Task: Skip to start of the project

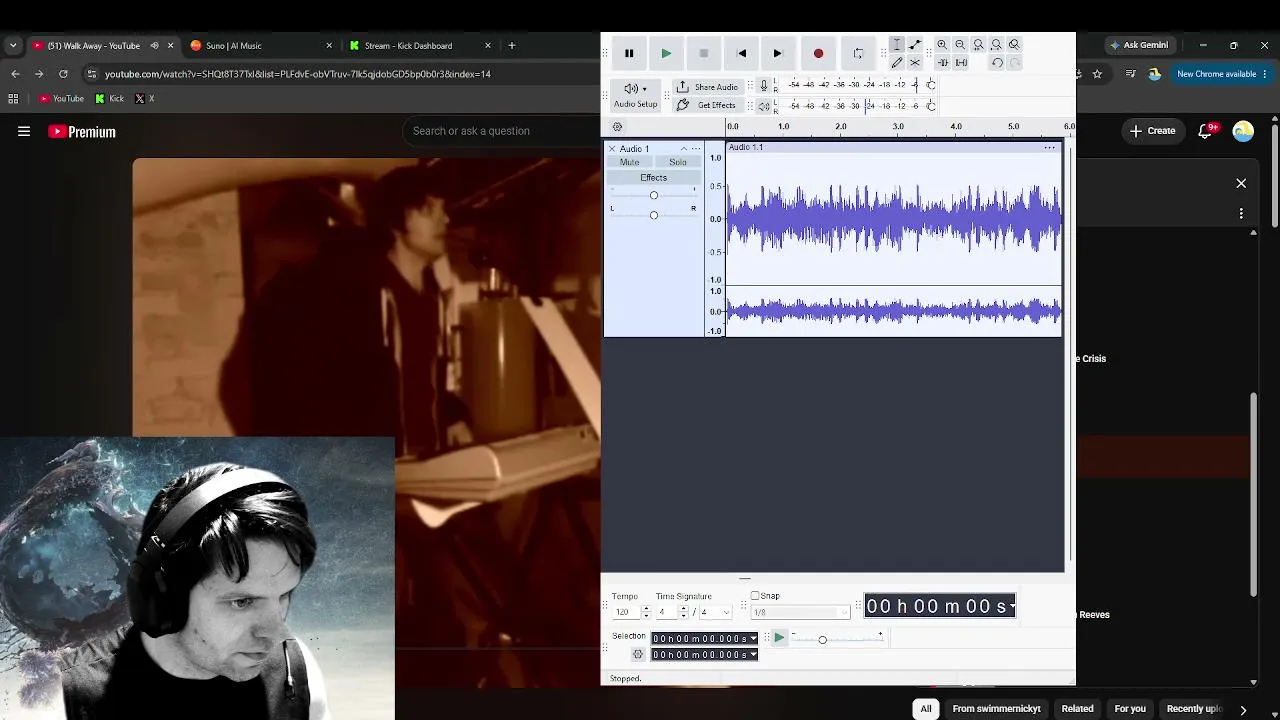Action: click(x=741, y=53)
